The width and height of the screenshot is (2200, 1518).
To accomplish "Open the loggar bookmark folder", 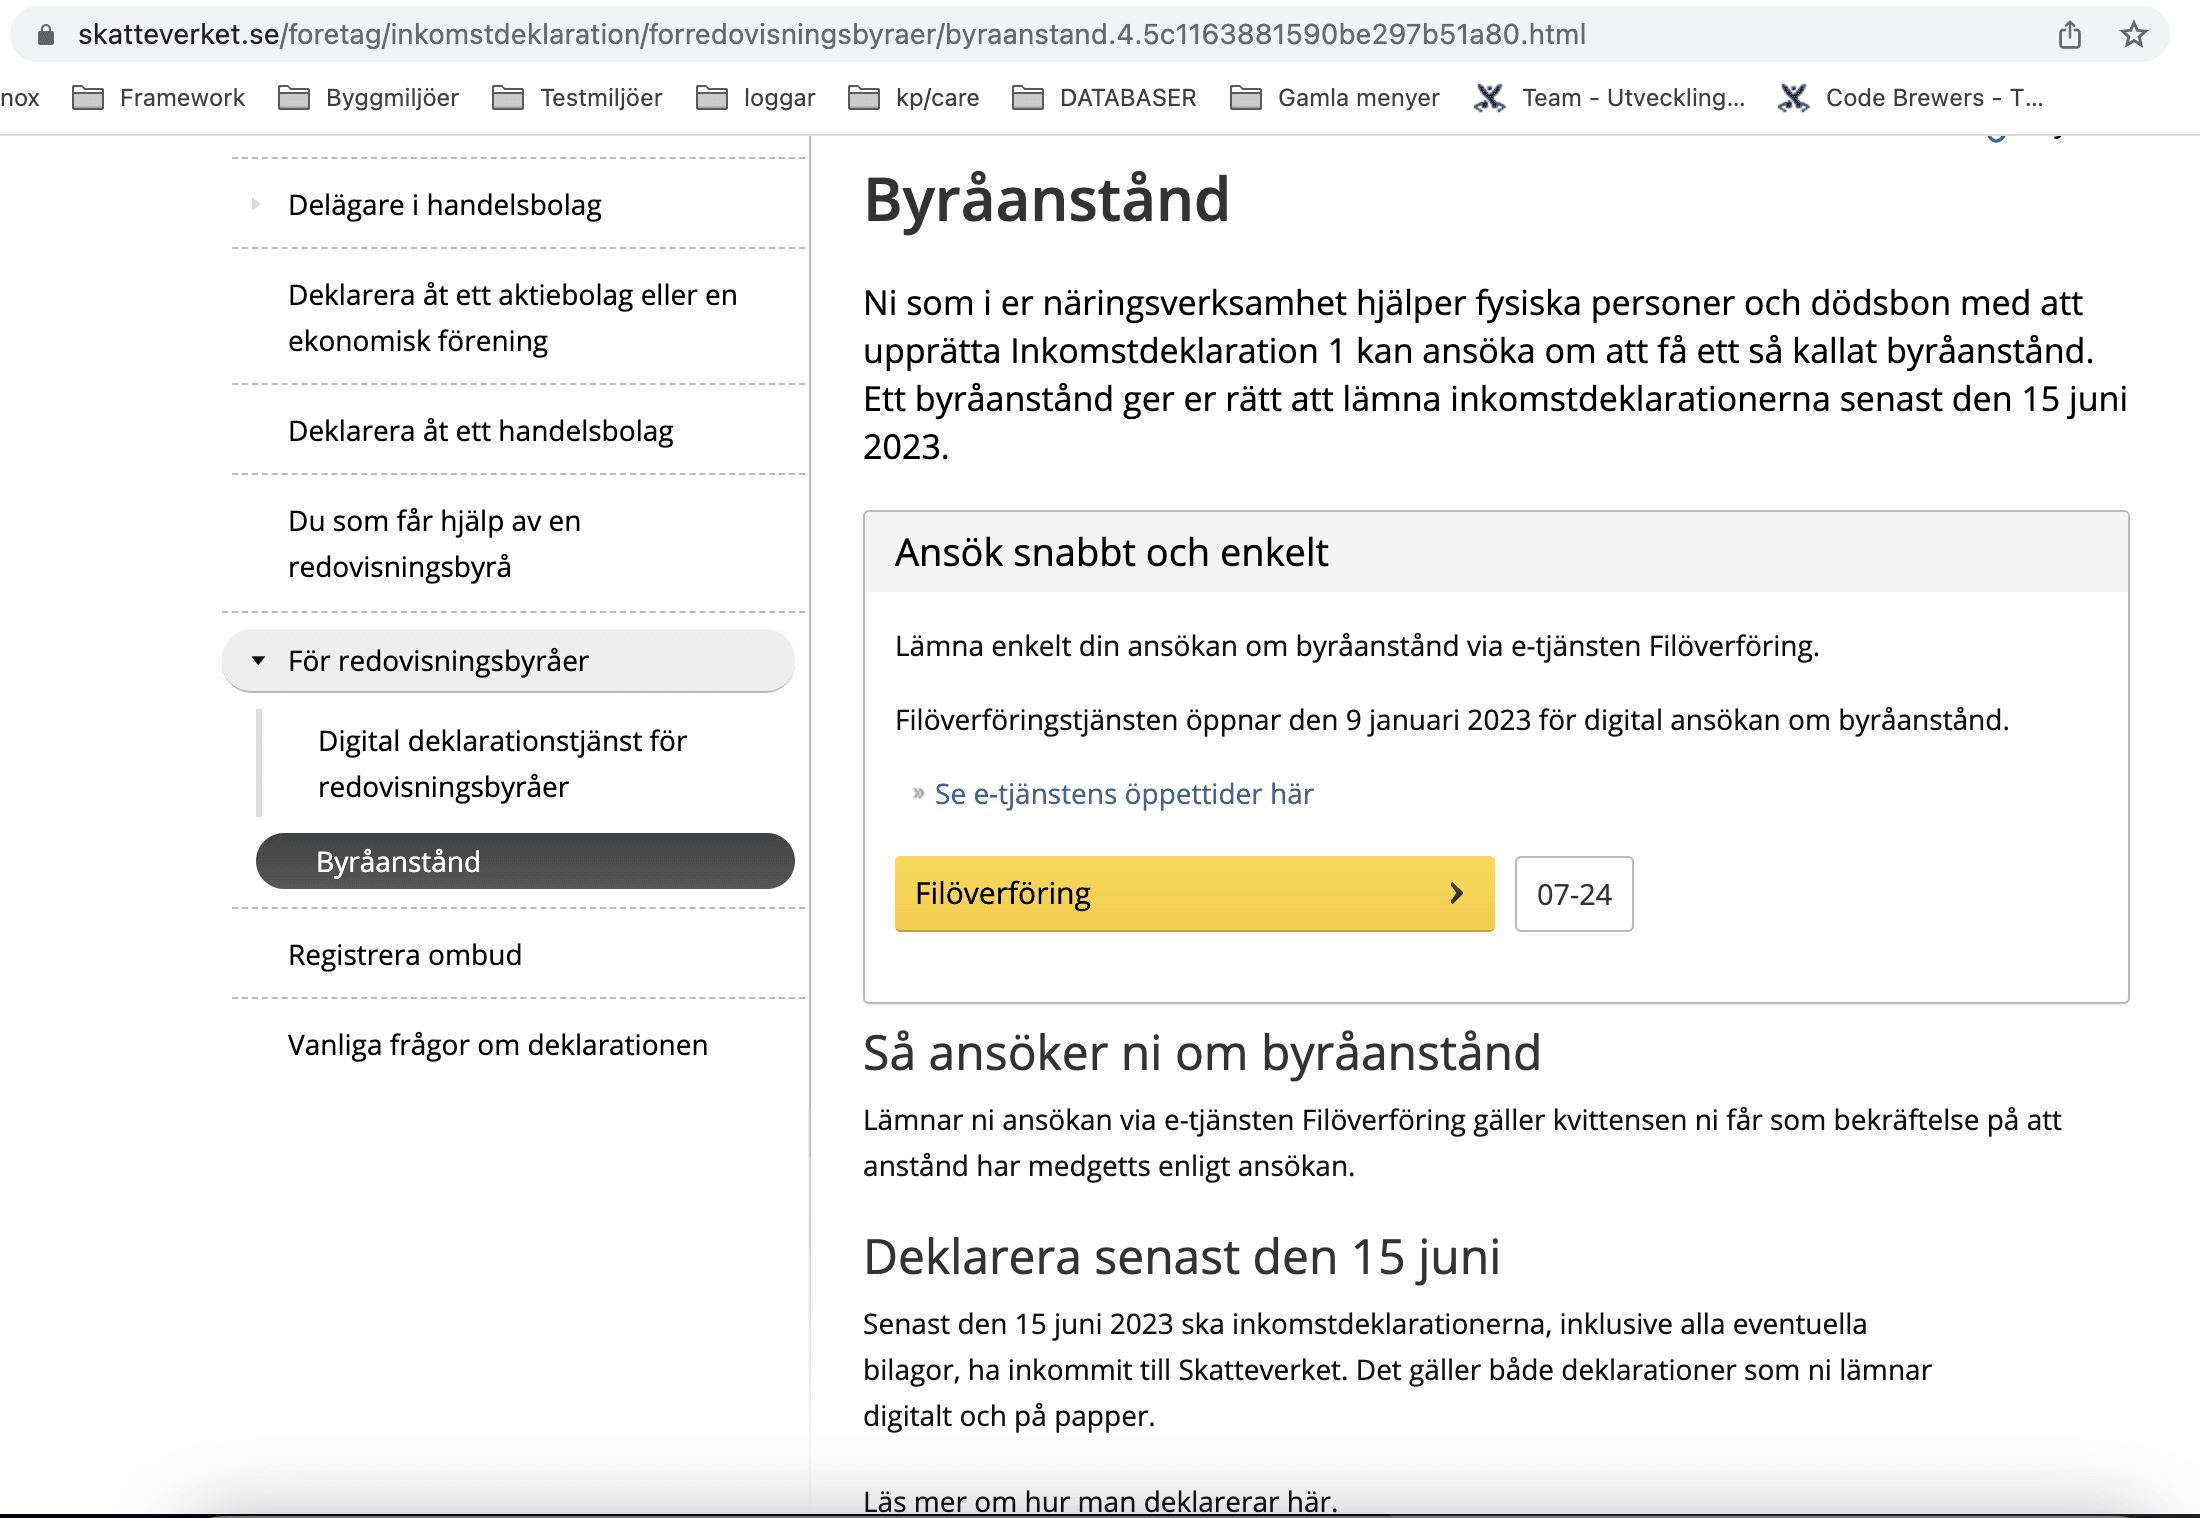I will (x=755, y=98).
